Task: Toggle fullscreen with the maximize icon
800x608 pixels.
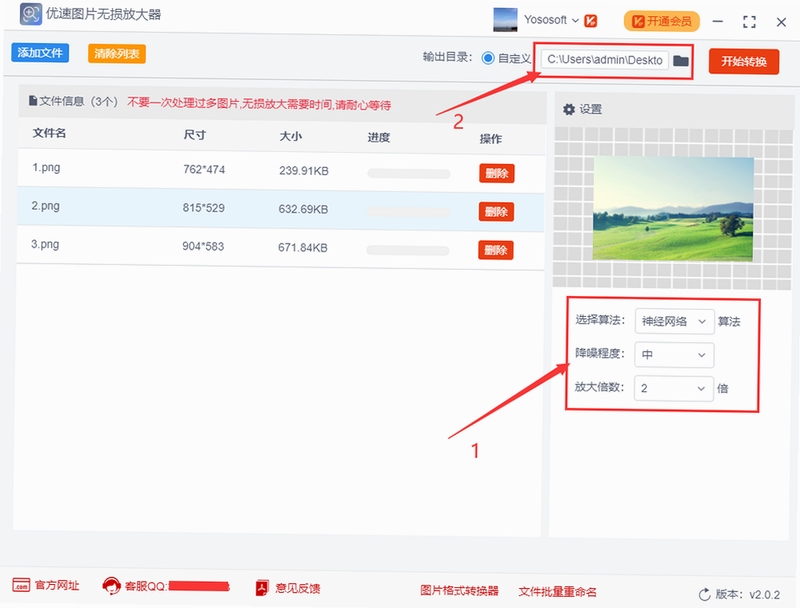Action: coord(749,22)
